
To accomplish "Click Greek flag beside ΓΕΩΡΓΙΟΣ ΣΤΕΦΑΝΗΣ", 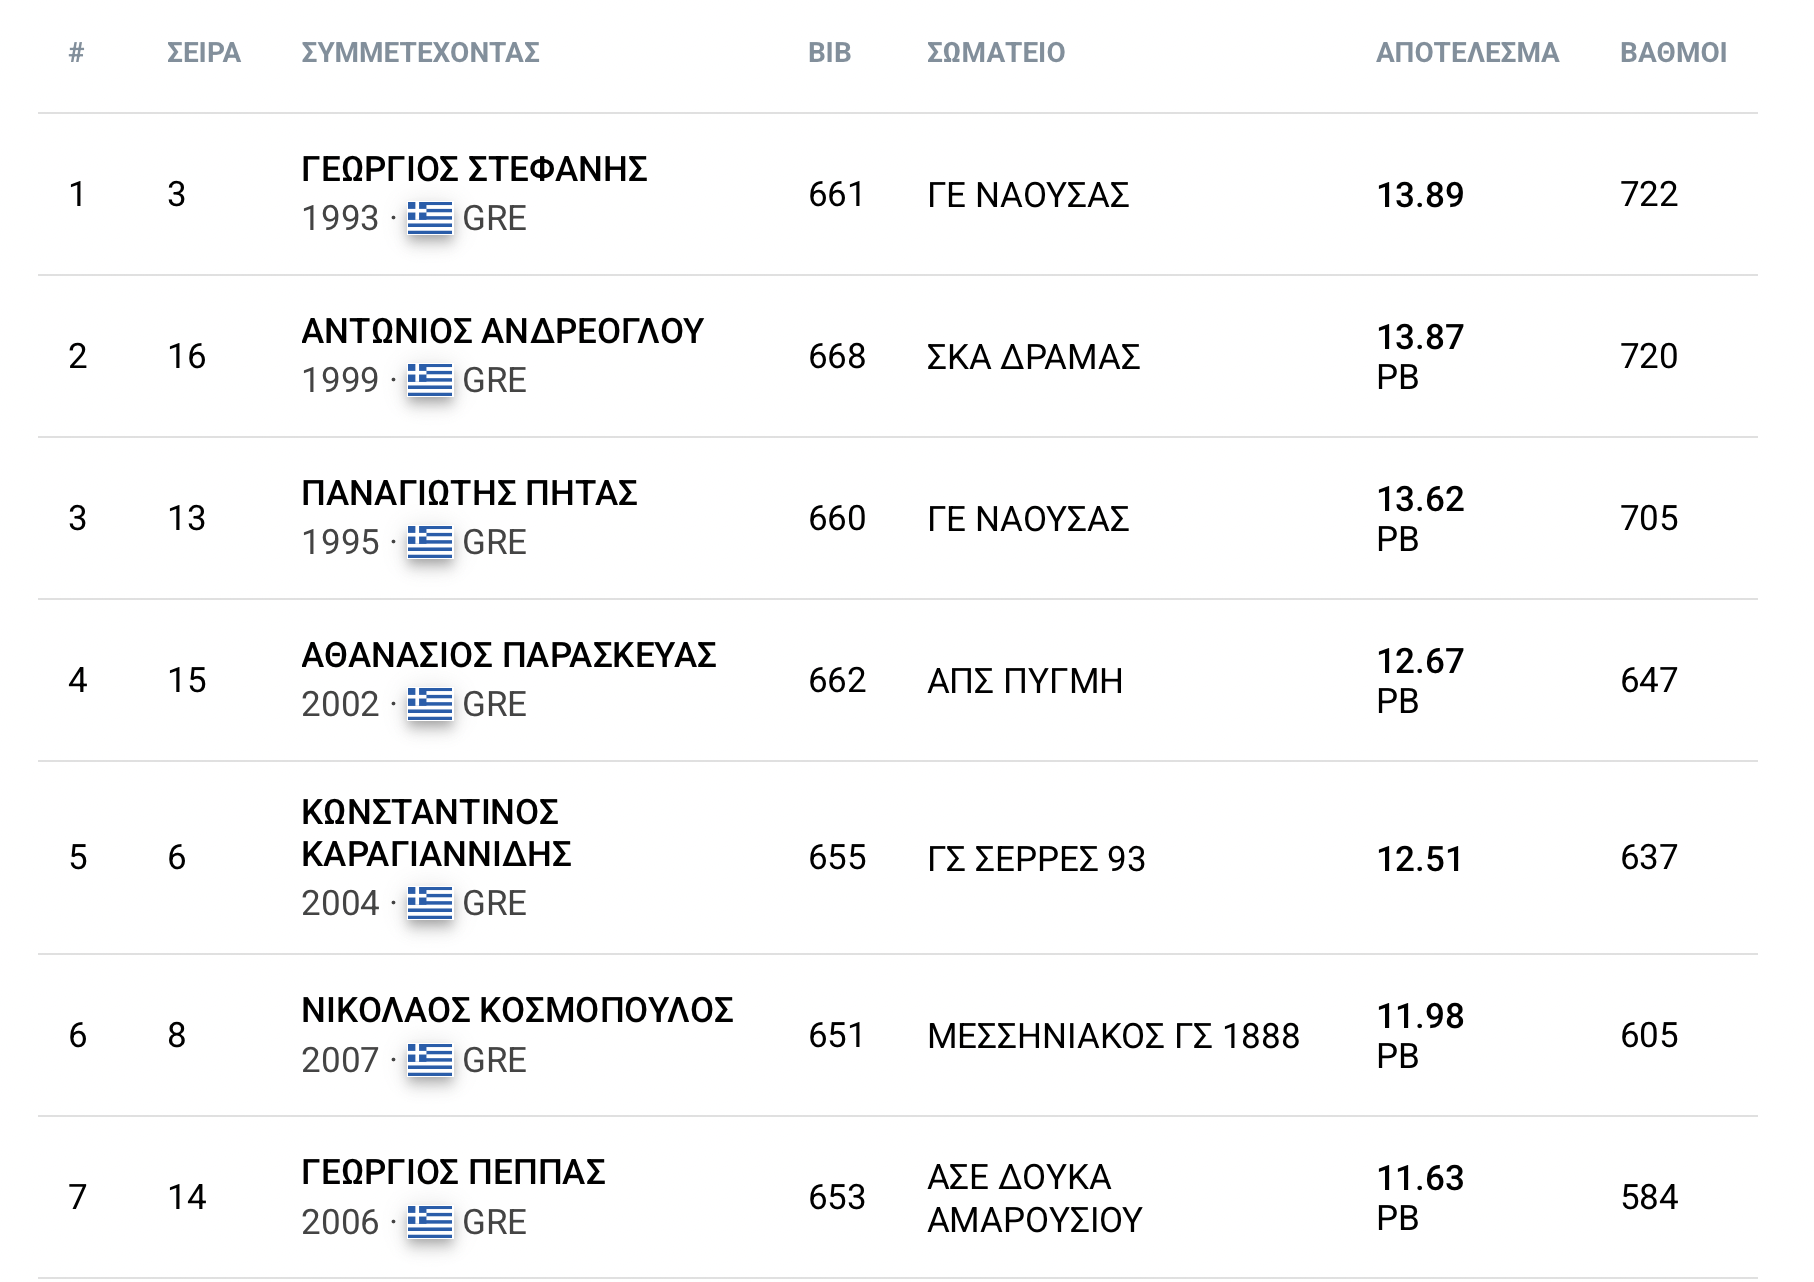I will (430, 218).
